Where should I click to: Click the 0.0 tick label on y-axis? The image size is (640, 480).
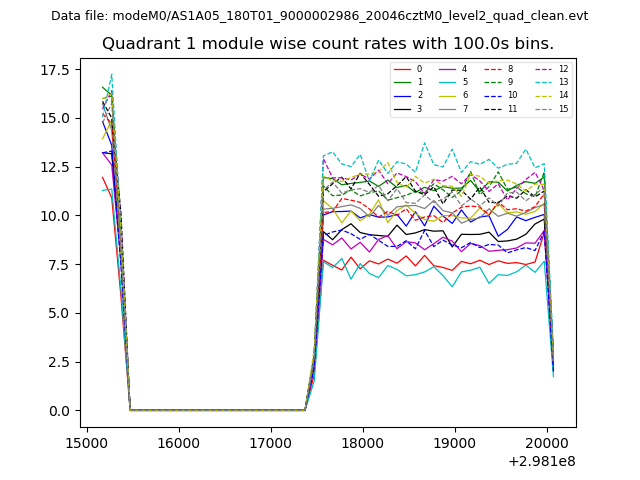pyautogui.click(x=61, y=411)
